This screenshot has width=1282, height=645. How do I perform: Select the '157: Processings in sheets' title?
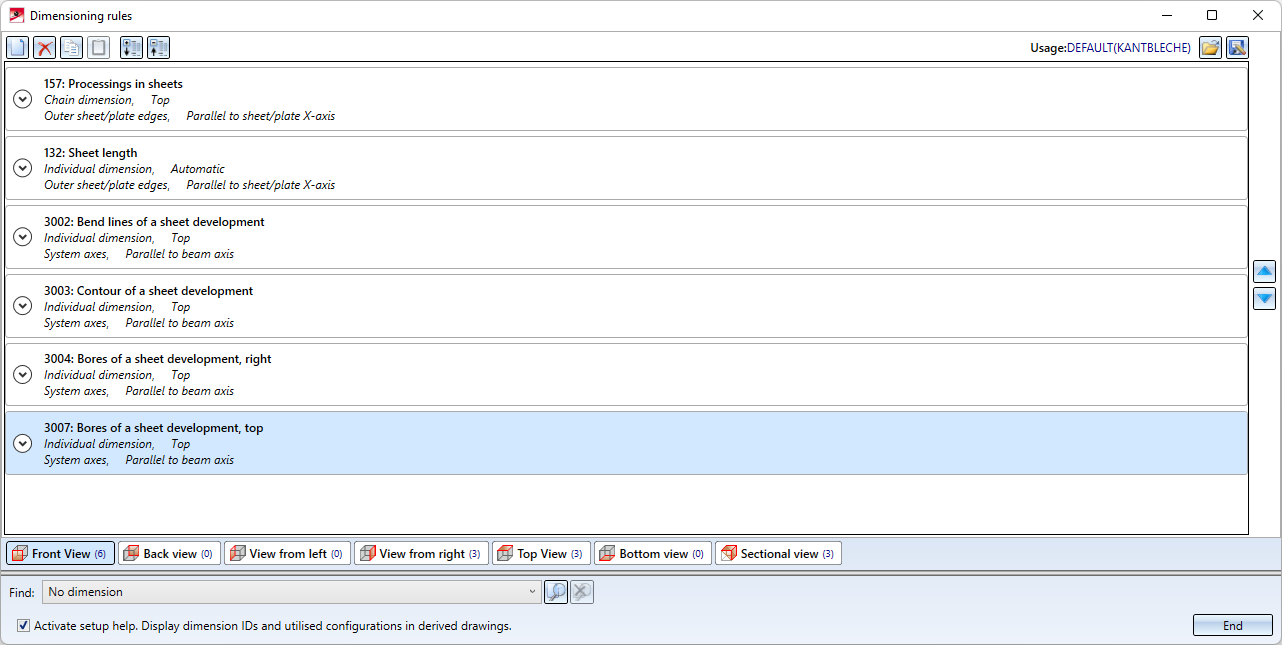tap(113, 84)
